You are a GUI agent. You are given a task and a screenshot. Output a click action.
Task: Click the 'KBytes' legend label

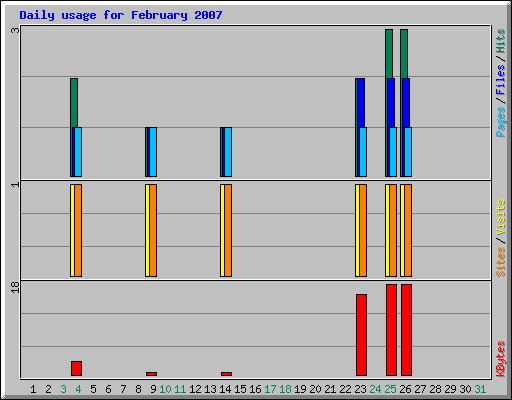500,359
